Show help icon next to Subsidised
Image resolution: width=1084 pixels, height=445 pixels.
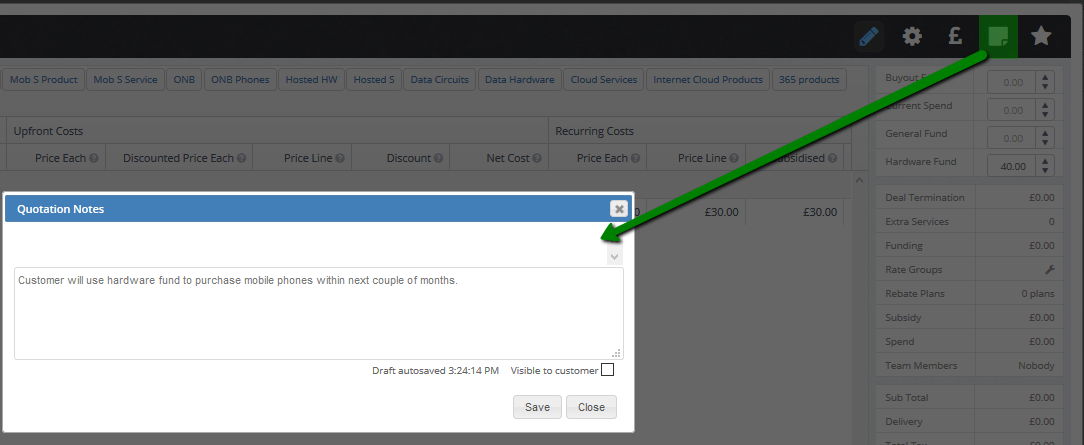pos(832,158)
